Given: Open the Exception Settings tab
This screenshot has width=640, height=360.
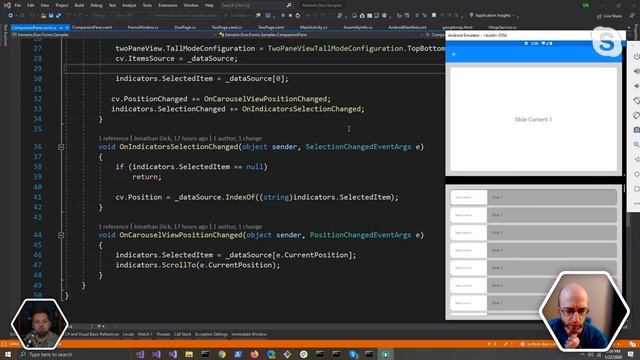Looking at the screenshot, I should (x=211, y=334).
